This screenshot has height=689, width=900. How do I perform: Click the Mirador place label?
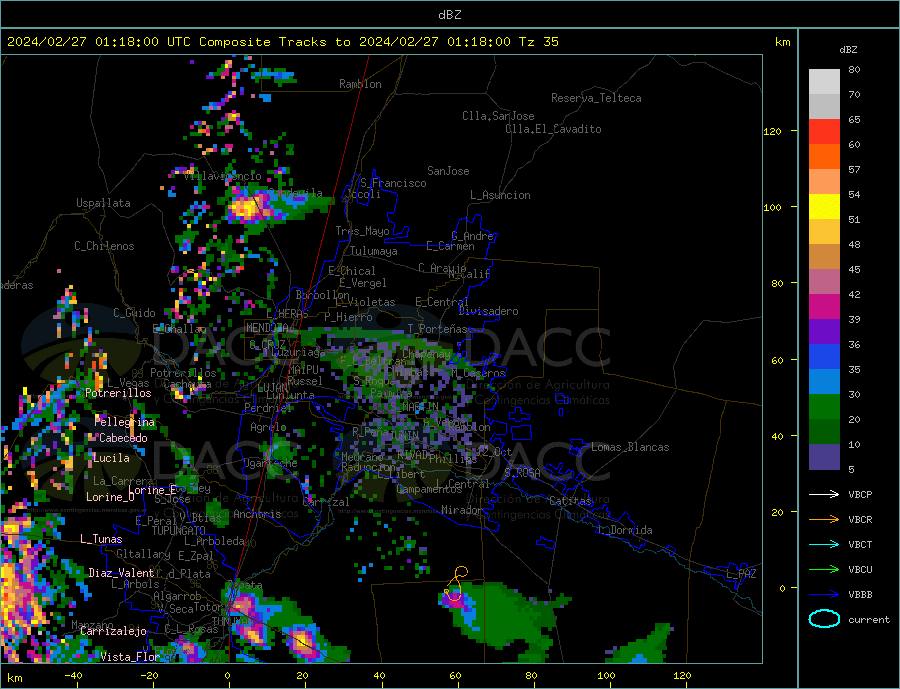pyautogui.click(x=461, y=510)
